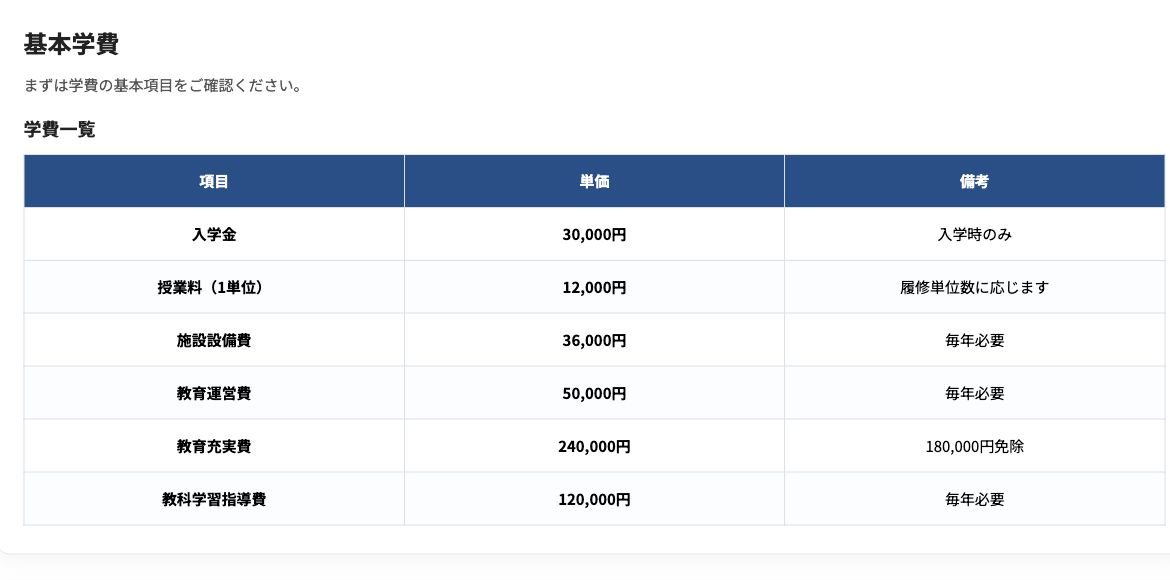
Task: Click the 履修単位数に応じます note
Action: [x=975, y=287]
